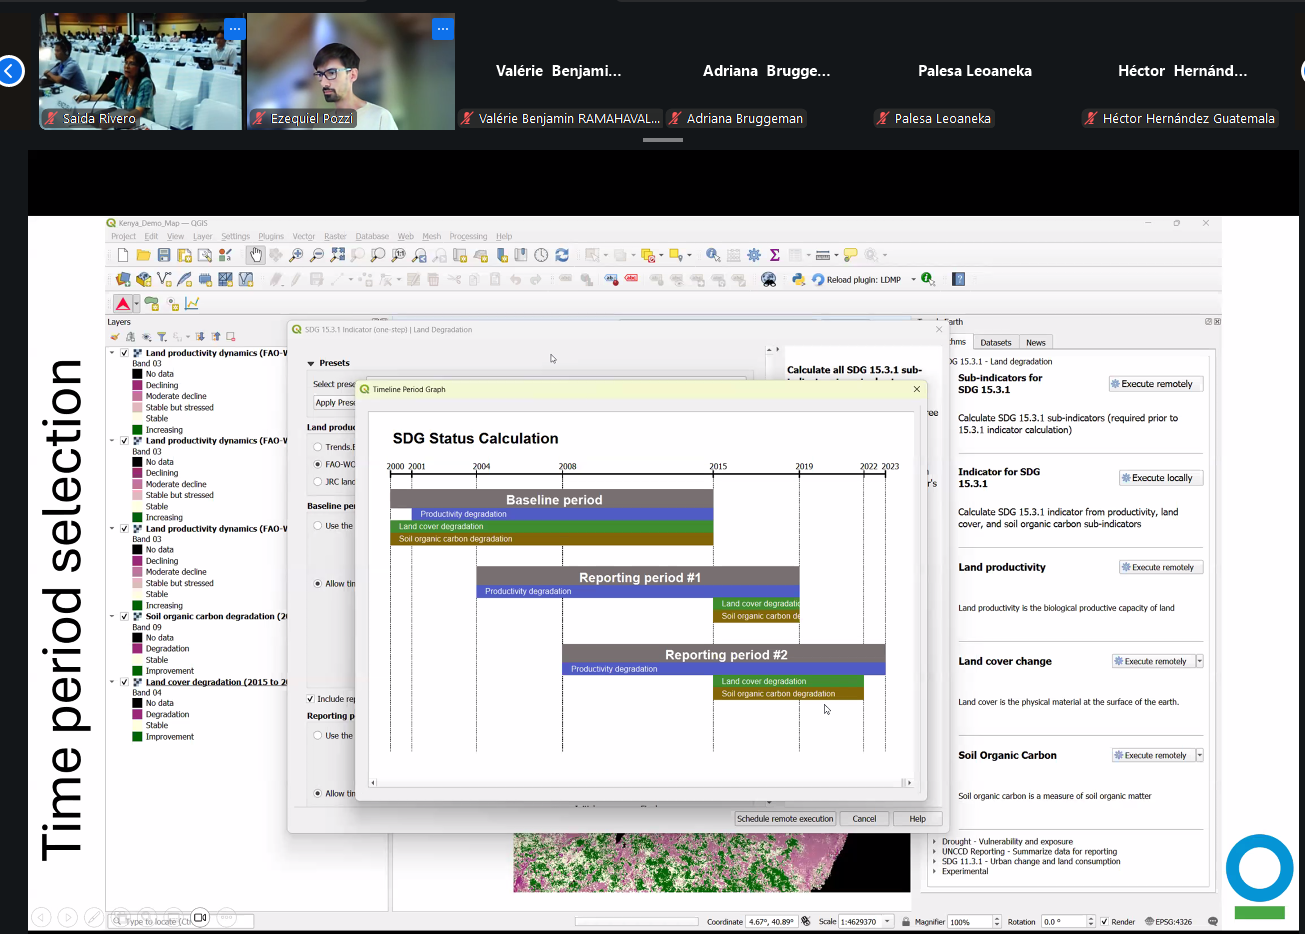Click the Schedule remote execution button
Viewport: 1305px width, 934px height.
[x=785, y=819]
